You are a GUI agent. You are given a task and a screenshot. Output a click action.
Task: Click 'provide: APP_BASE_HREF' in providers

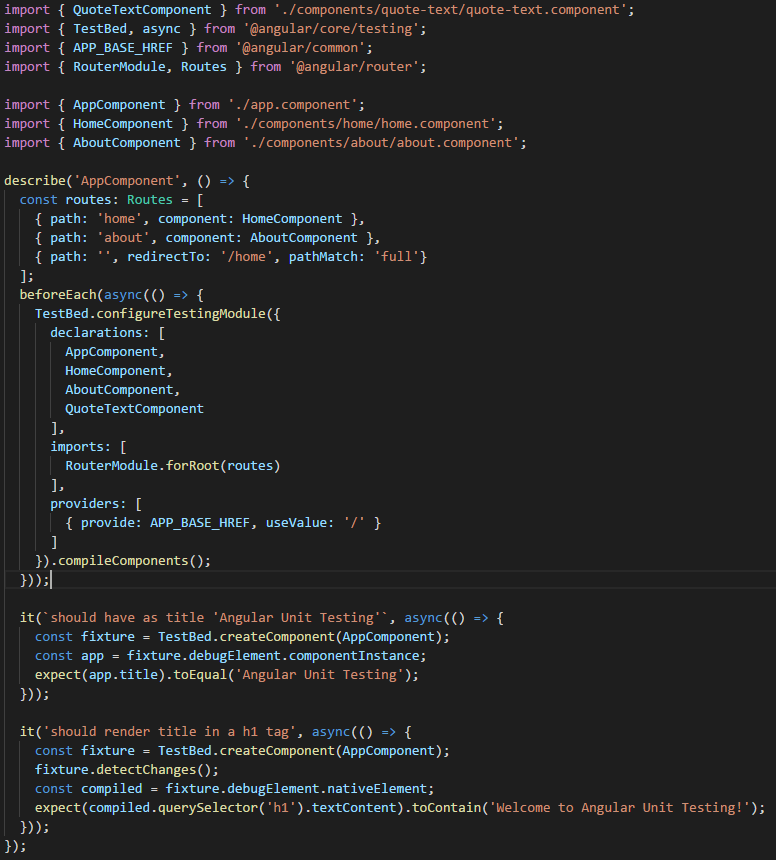tap(165, 523)
